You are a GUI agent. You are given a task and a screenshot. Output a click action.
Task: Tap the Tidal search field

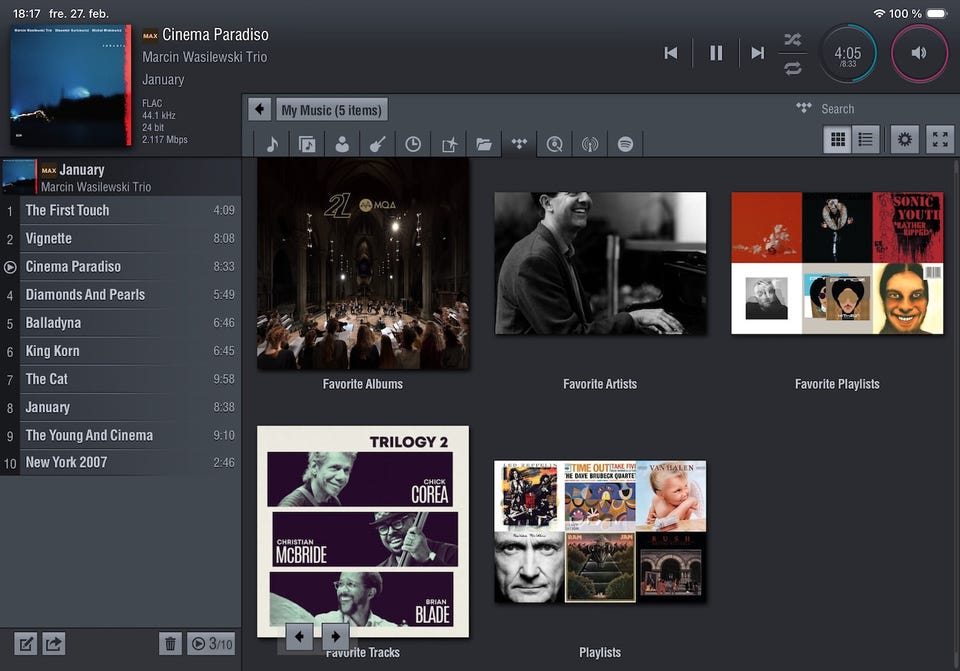(860, 109)
